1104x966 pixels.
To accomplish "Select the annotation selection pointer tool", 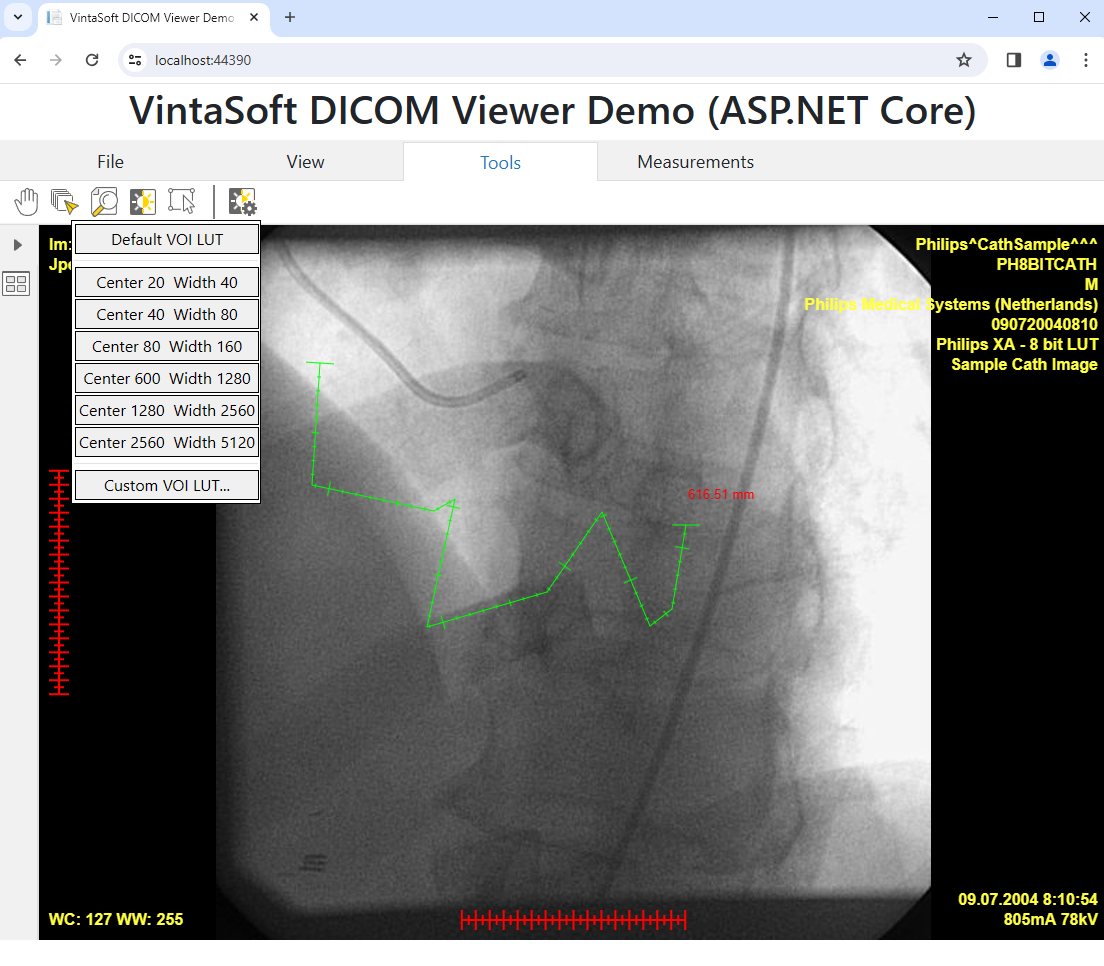I will (x=182, y=202).
